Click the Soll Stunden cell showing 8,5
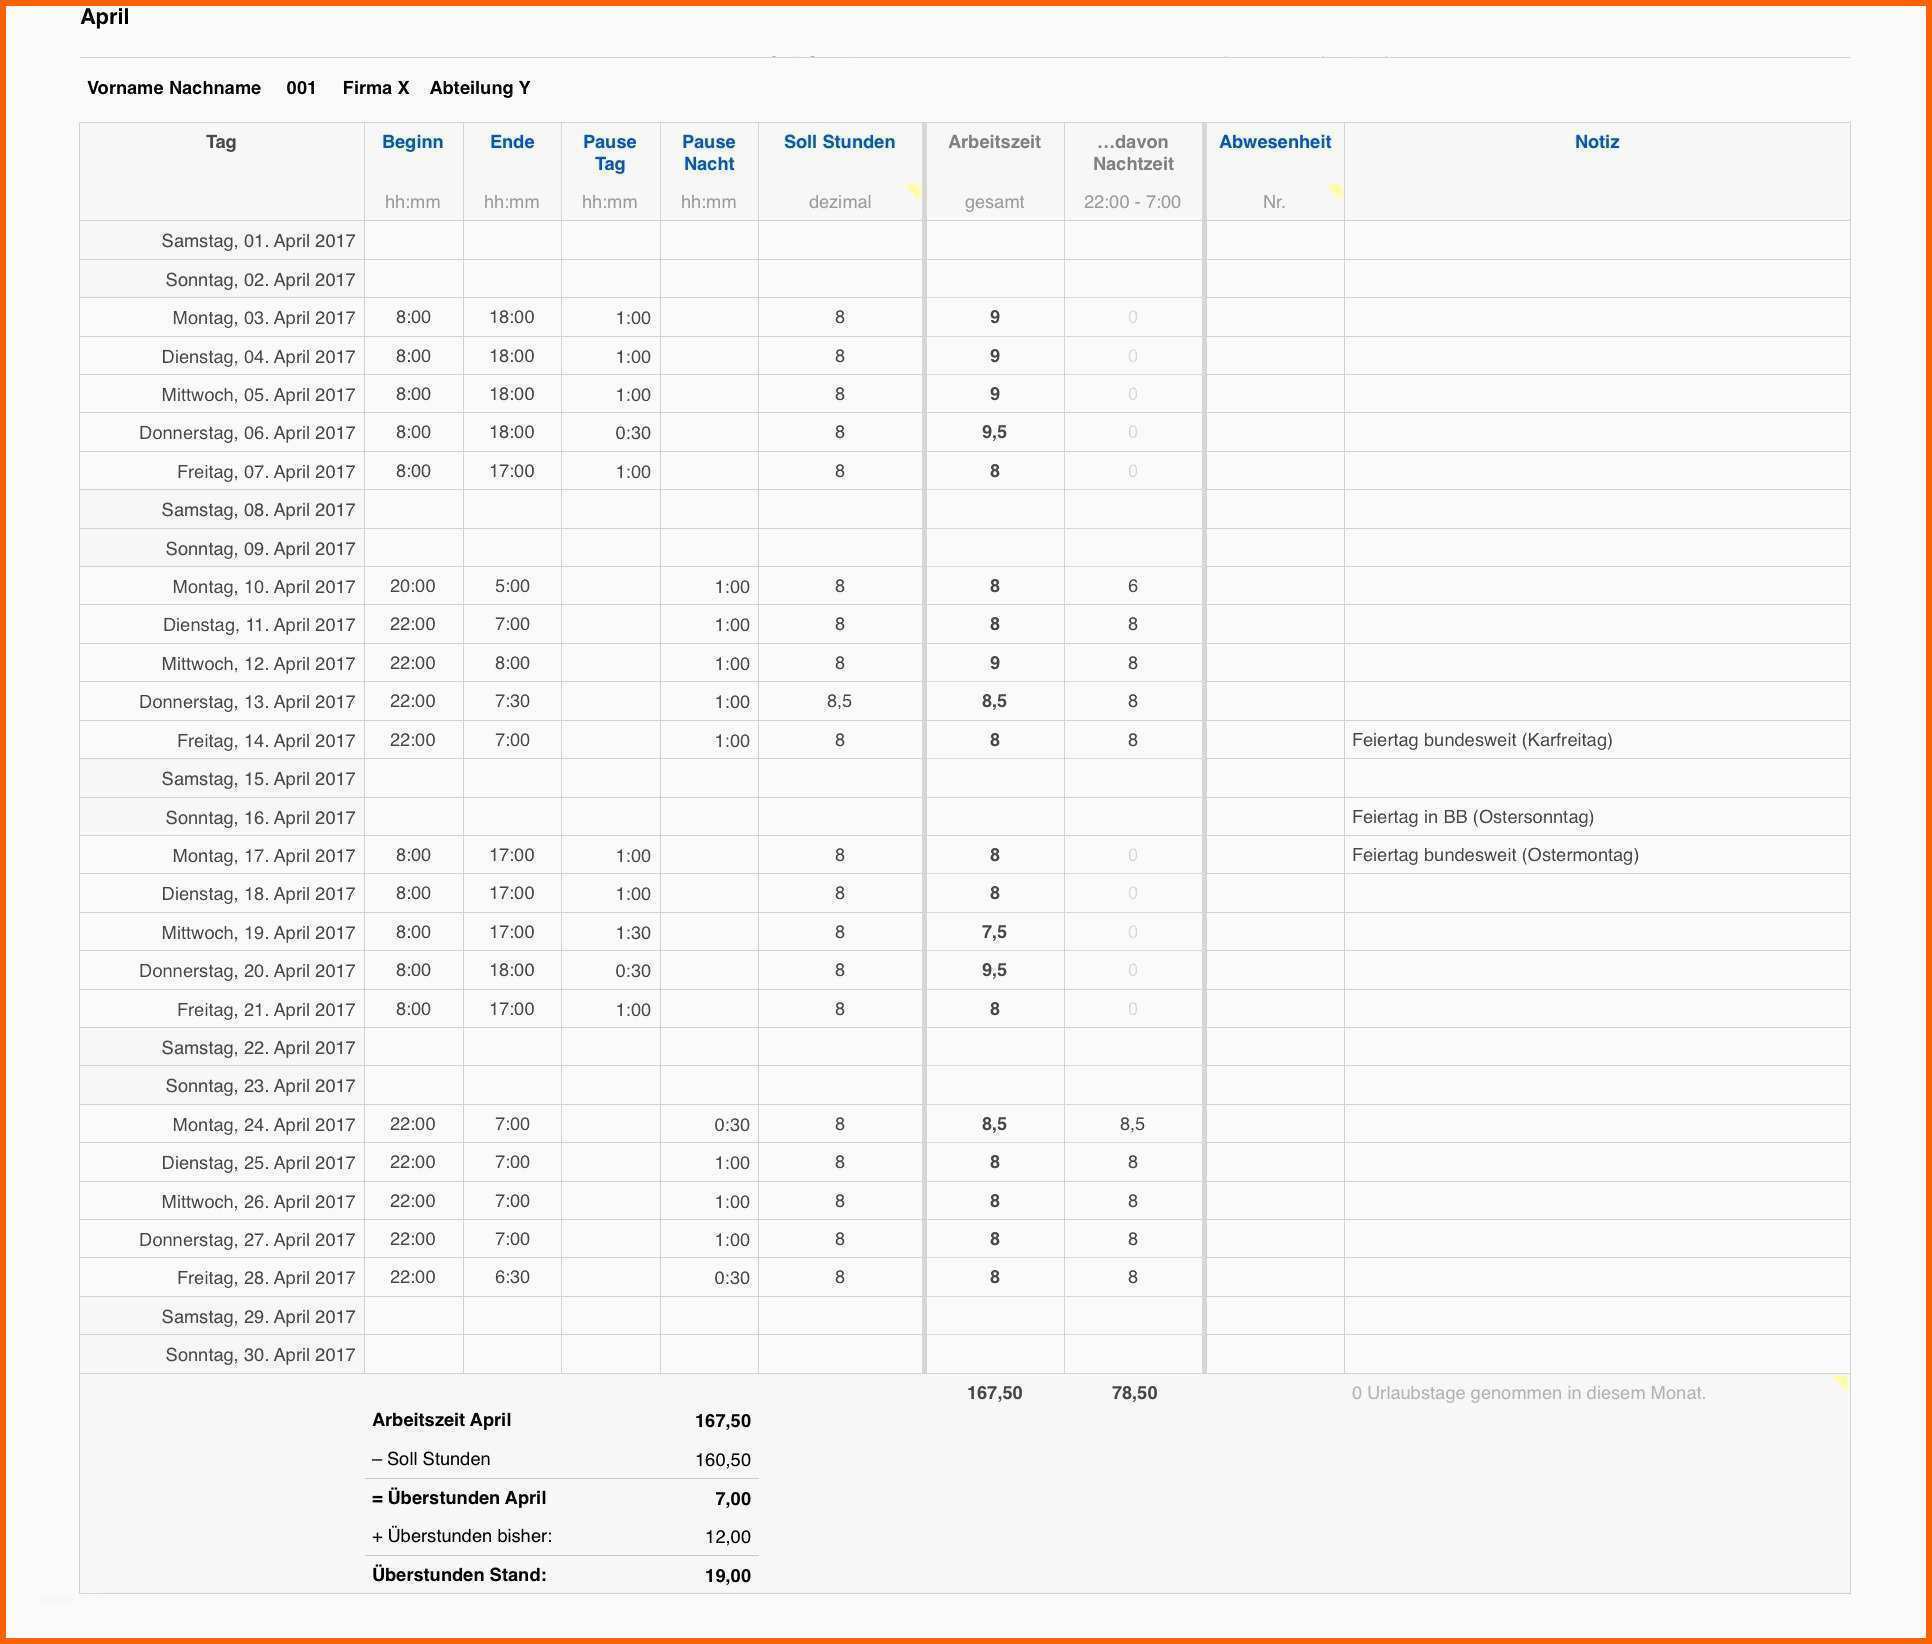This screenshot has height=1644, width=1932. (839, 701)
